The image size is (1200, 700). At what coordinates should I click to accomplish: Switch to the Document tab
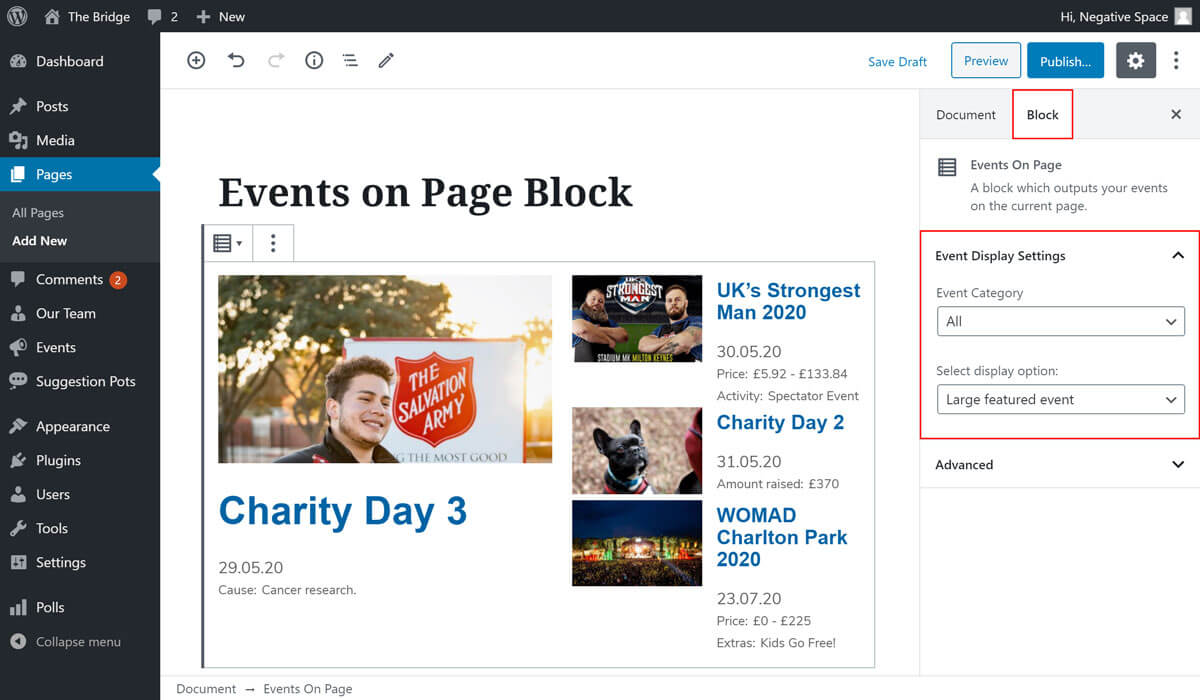(965, 115)
